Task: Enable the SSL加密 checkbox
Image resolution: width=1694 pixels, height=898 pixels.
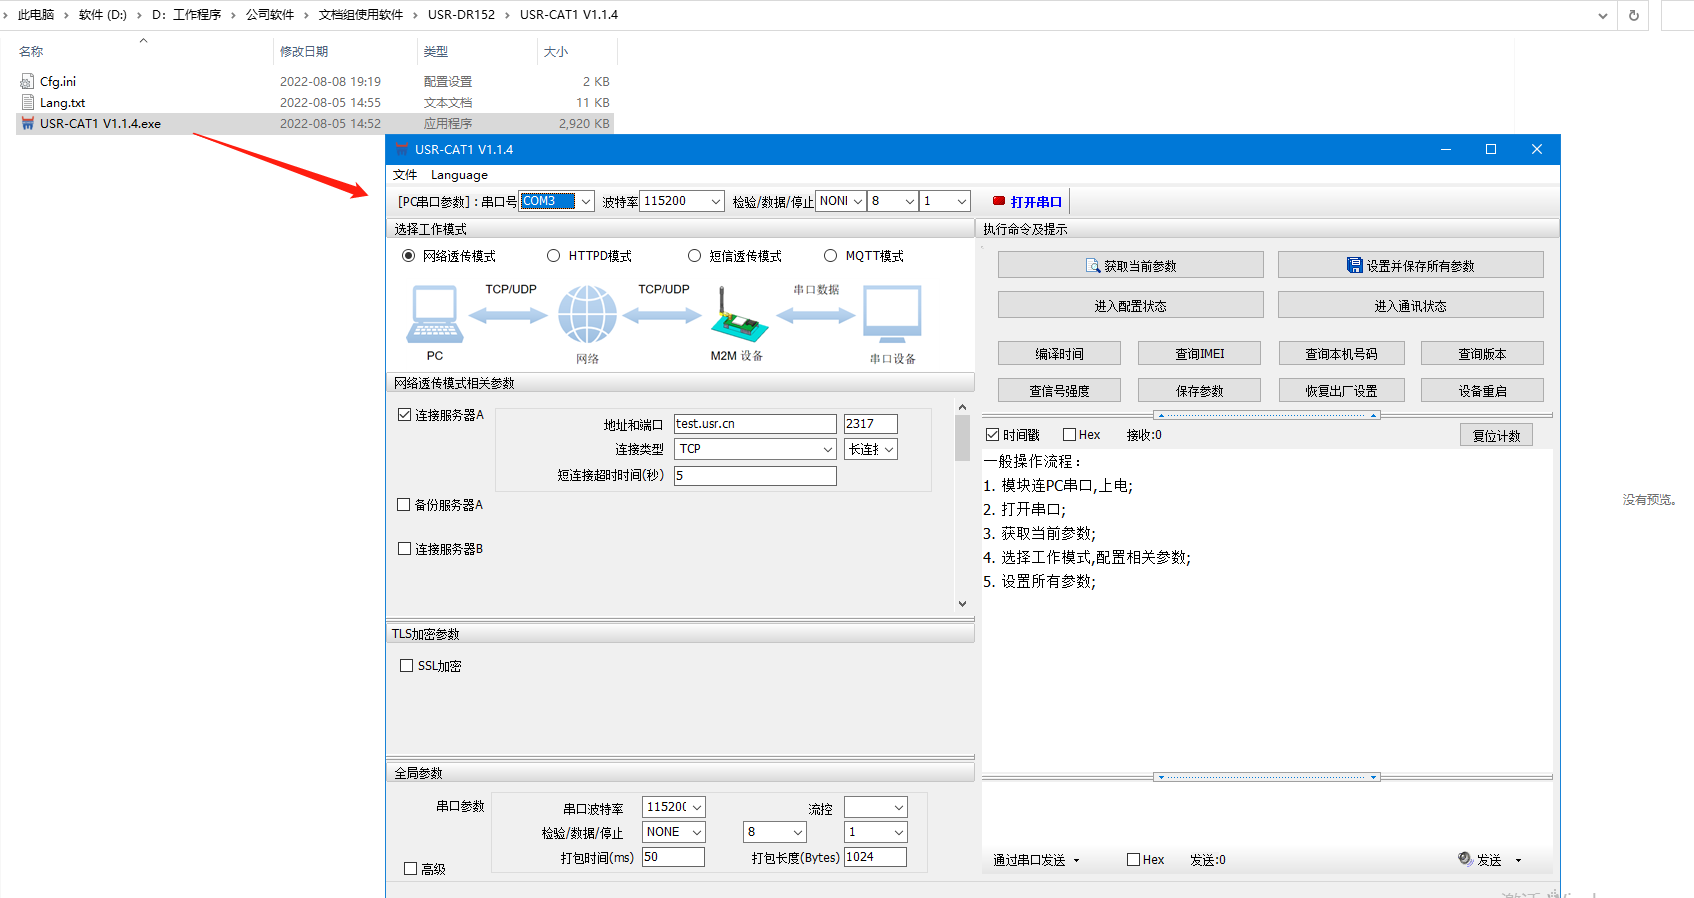Action: coord(407,666)
